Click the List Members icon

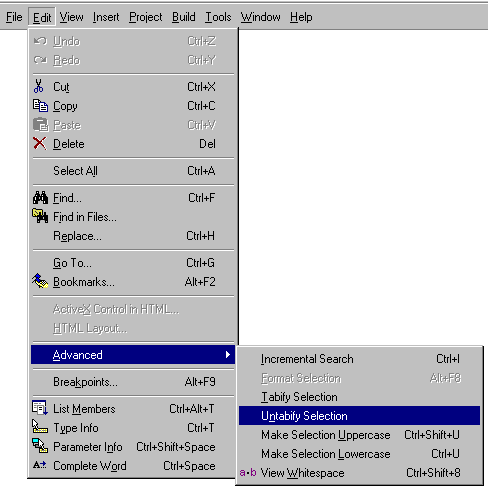point(40,408)
